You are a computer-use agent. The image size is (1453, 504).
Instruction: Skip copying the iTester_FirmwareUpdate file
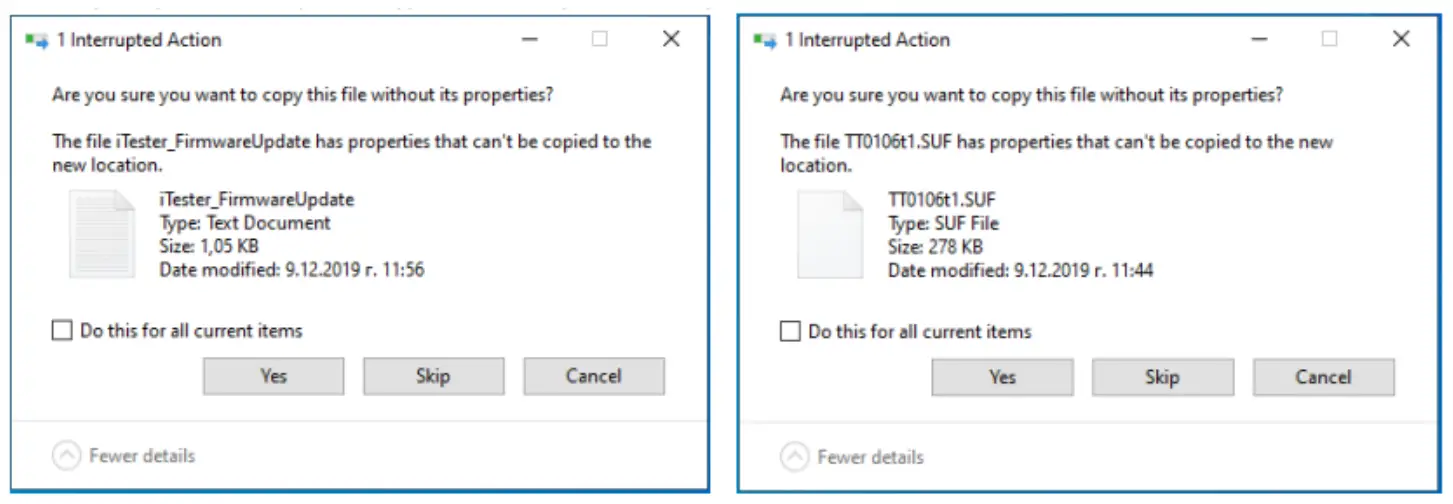[x=433, y=376]
